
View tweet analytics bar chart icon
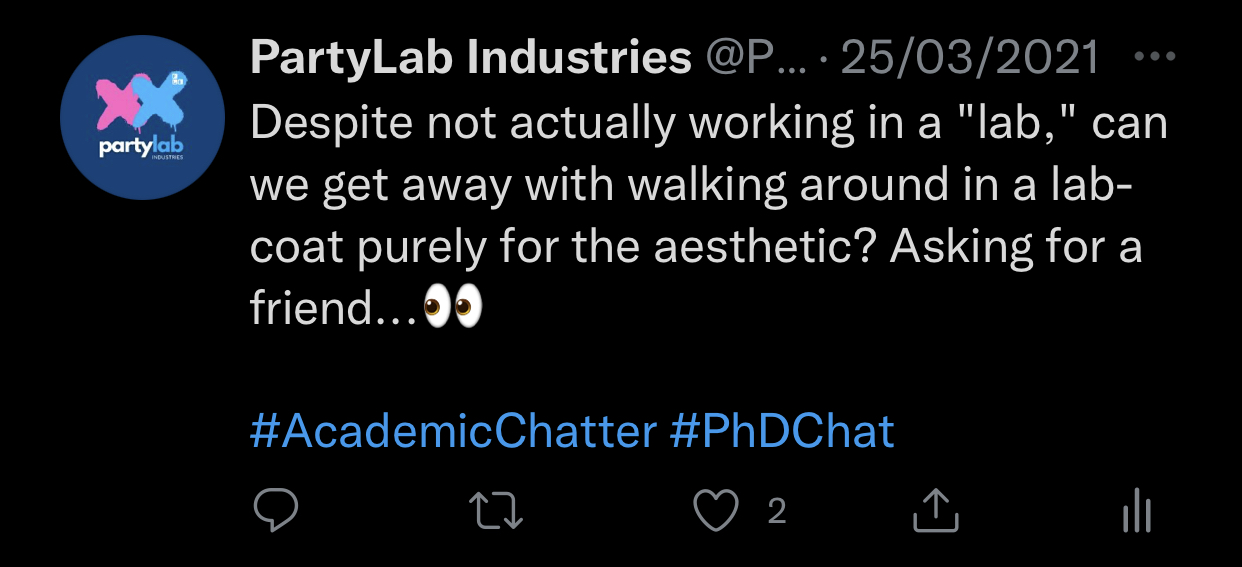1137,512
